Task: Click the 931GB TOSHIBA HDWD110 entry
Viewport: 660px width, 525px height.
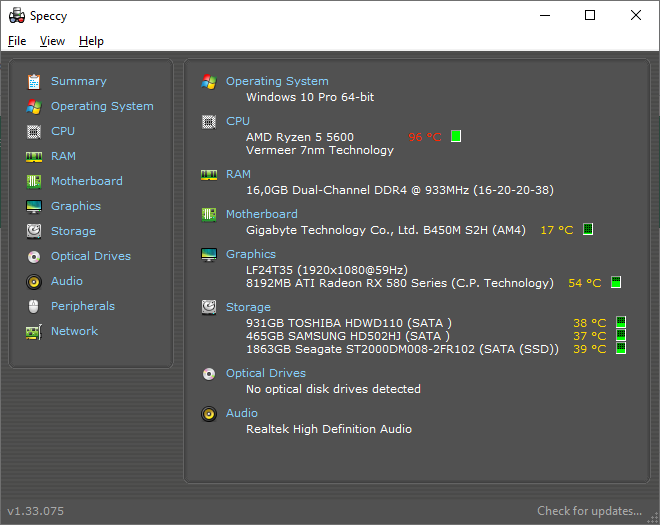Action: (349, 323)
